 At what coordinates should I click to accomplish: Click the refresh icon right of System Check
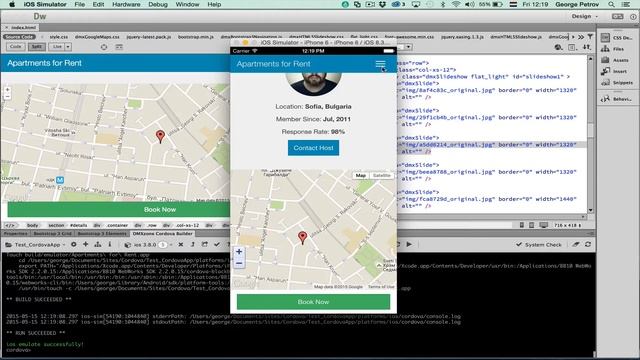pos(588,244)
